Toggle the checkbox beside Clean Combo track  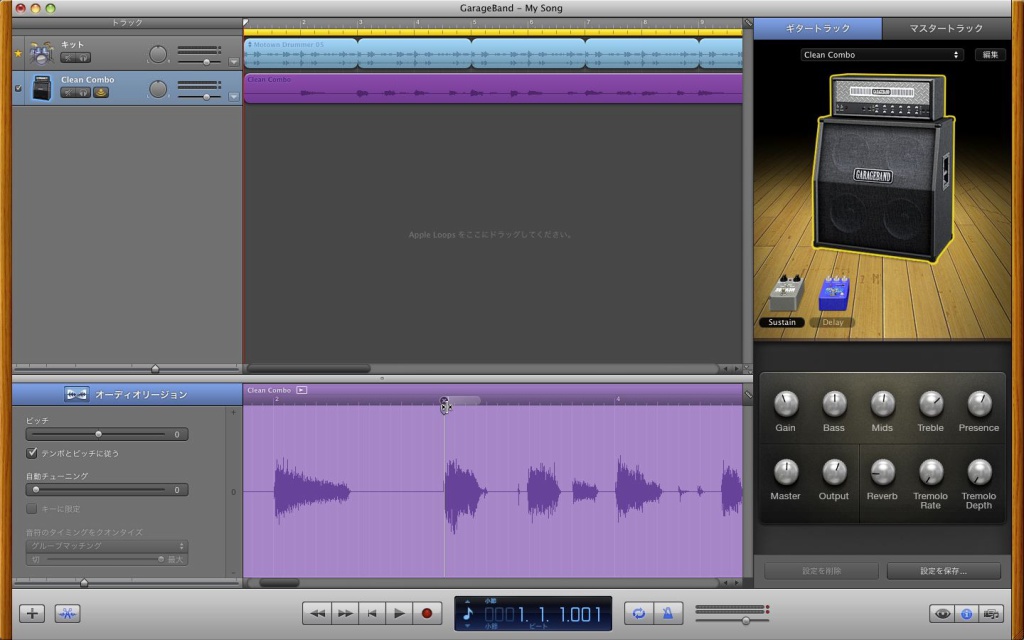[x=18, y=88]
